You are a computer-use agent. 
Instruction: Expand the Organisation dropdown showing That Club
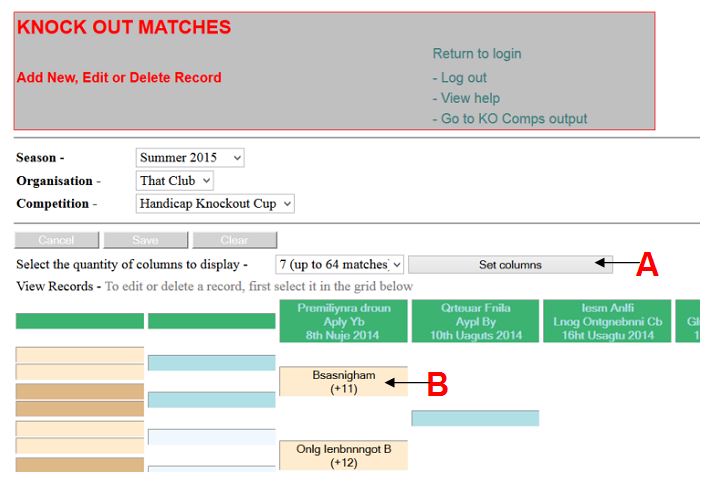(x=174, y=180)
